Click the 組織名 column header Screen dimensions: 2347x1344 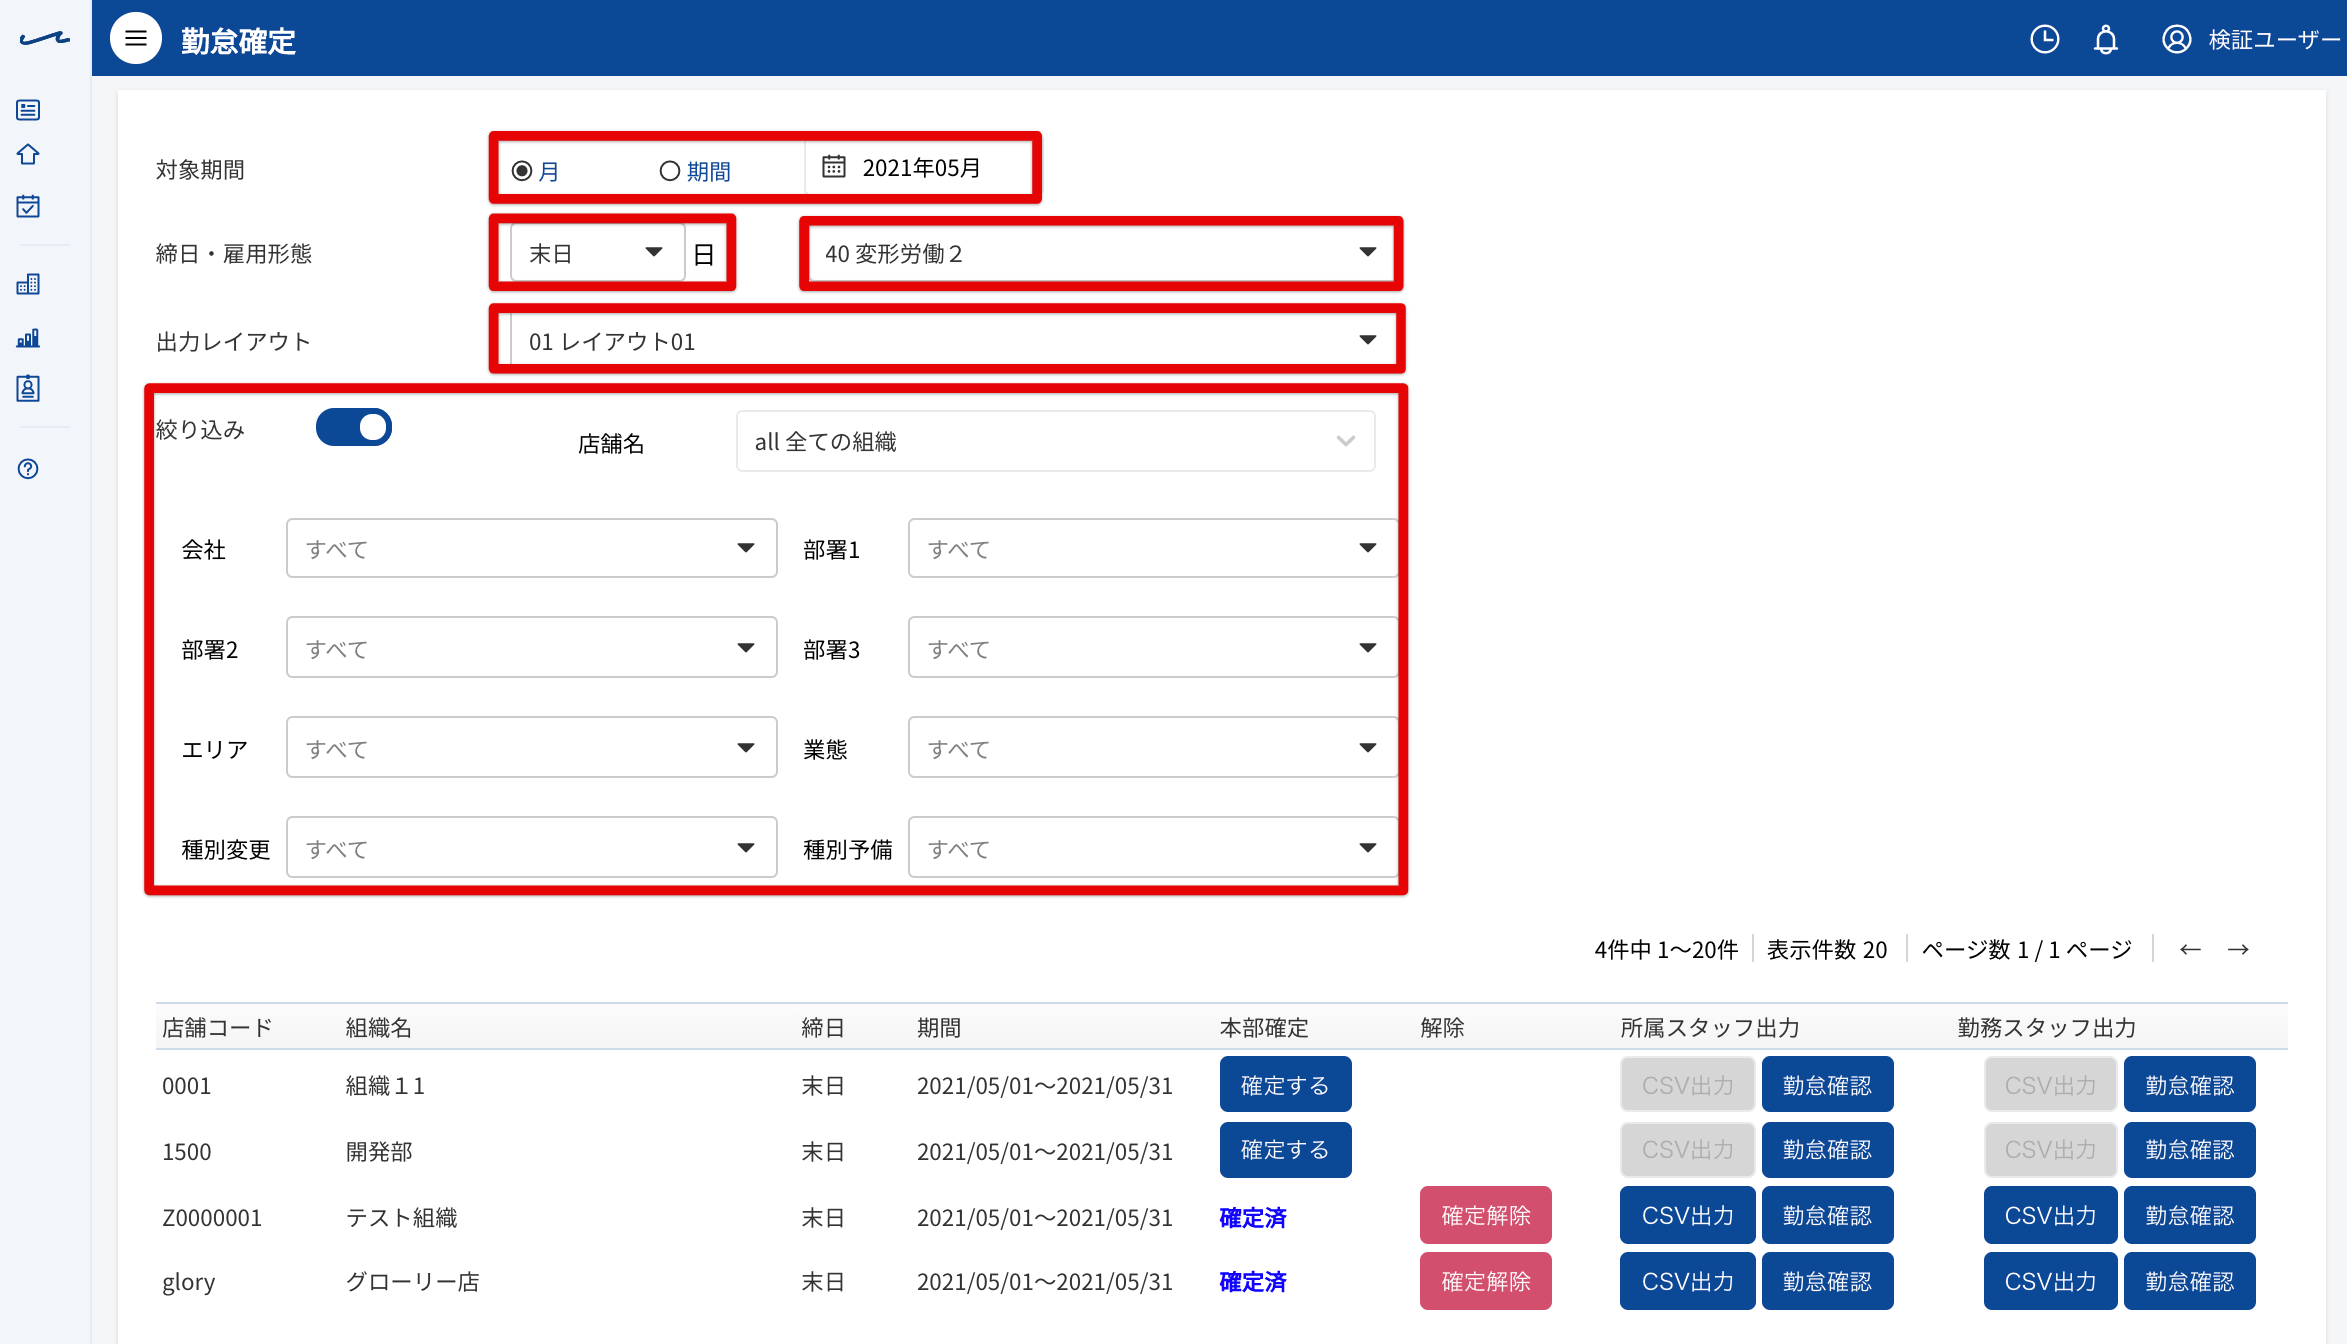coord(379,1027)
